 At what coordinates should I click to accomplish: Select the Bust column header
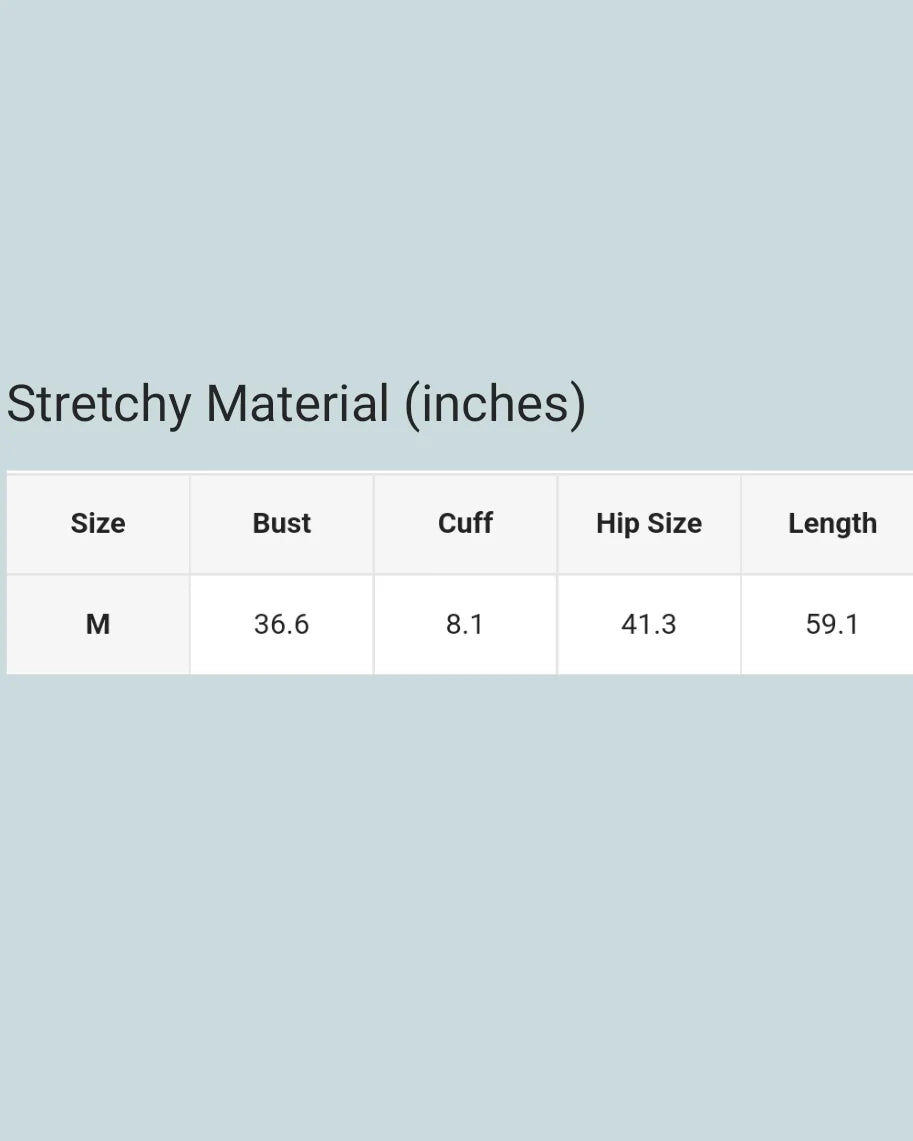coord(282,523)
